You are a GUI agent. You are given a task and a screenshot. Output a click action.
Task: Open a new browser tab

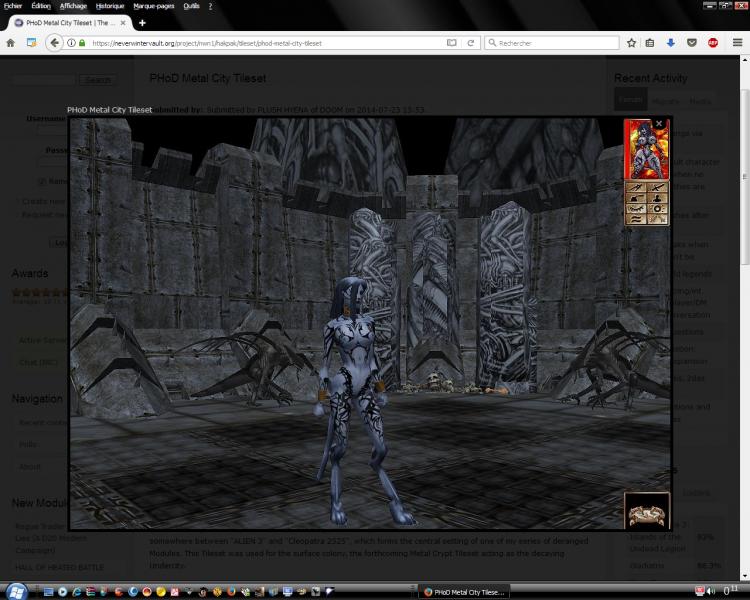pos(142,23)
